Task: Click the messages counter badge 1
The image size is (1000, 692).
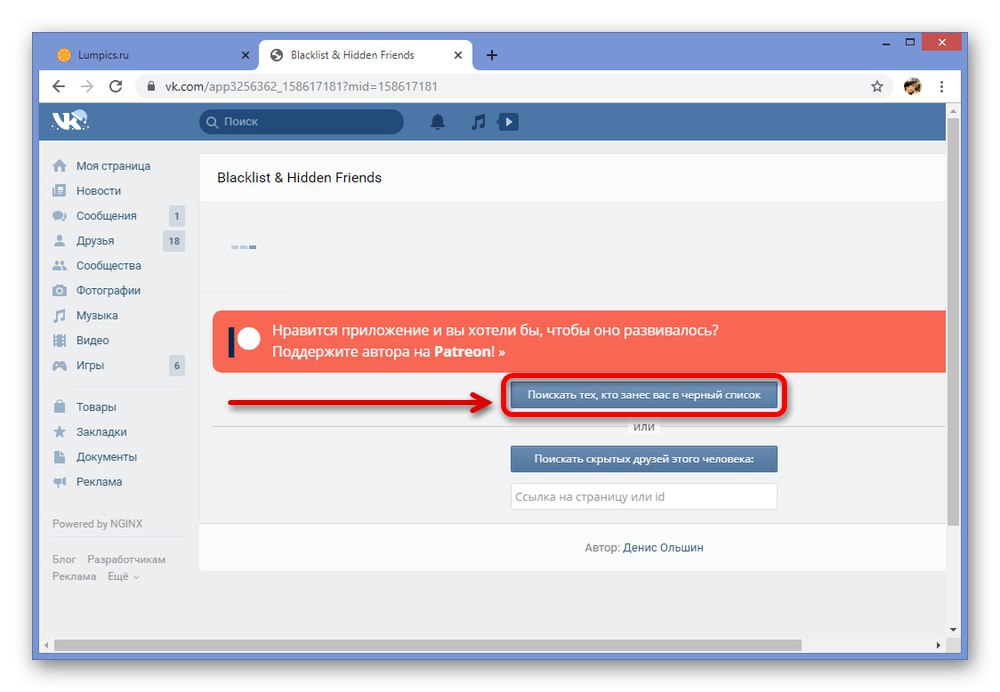Action: (177, 216)
